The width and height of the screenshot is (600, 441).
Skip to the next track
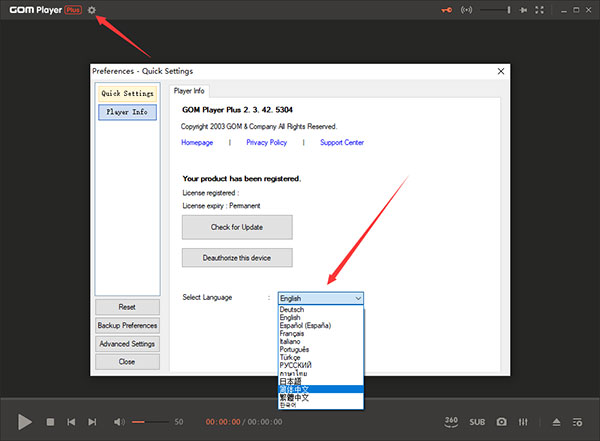[92, 422]
